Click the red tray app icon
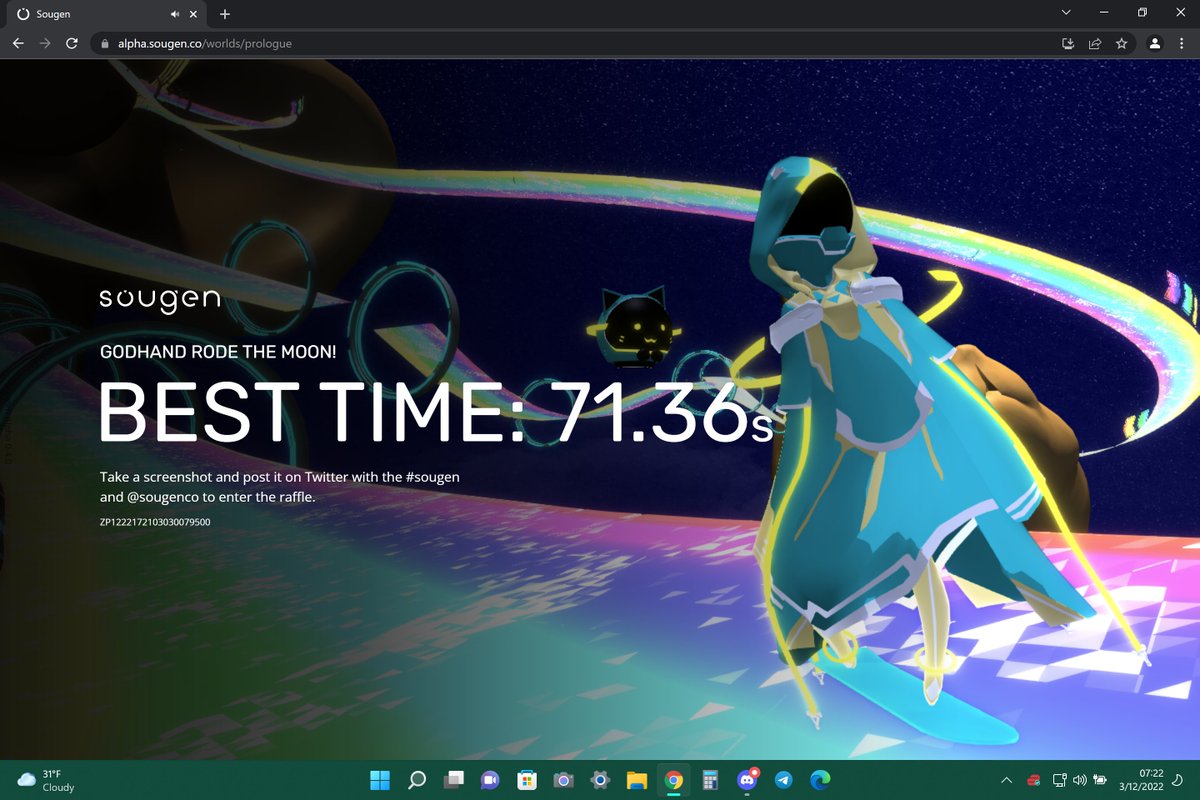 1035,780
